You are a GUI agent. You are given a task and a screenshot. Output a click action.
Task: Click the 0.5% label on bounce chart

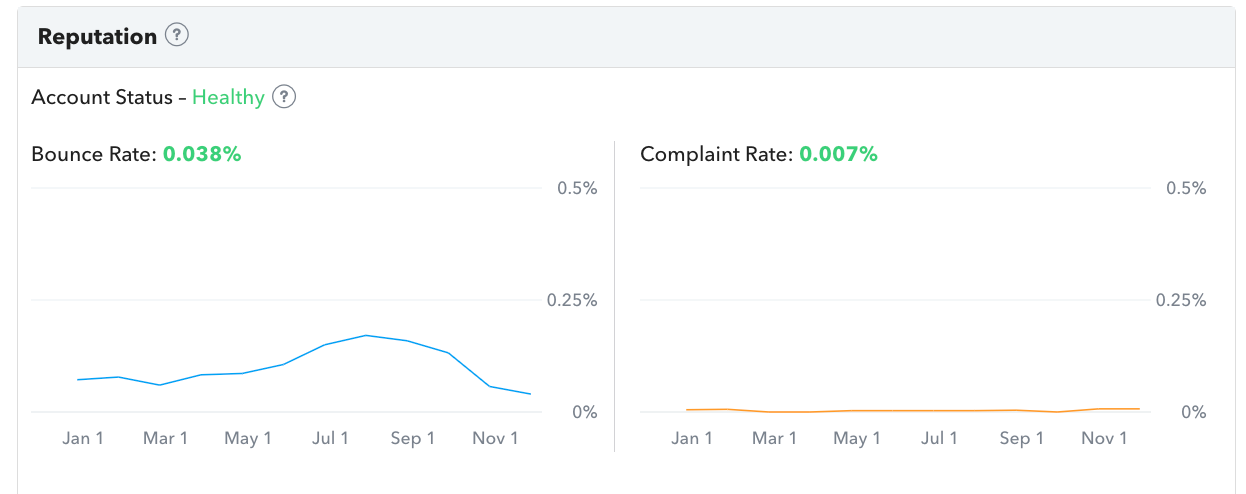point(577,188)
